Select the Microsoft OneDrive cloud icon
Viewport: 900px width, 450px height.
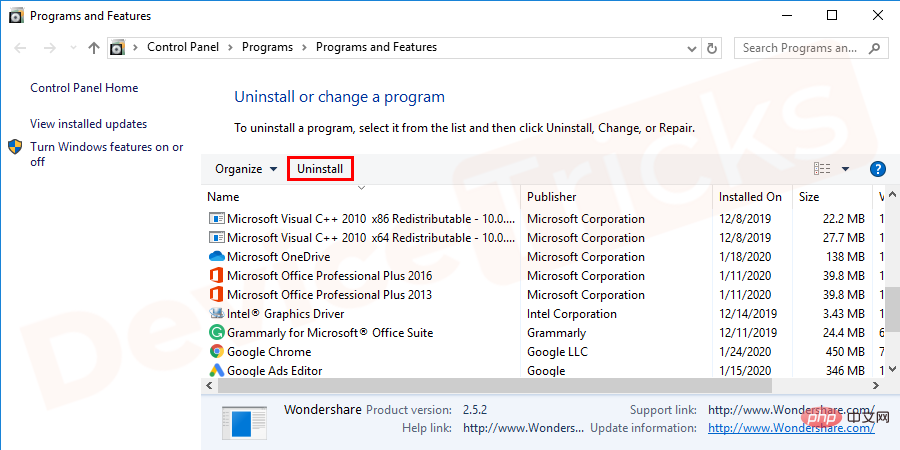[x=216, y=257]
